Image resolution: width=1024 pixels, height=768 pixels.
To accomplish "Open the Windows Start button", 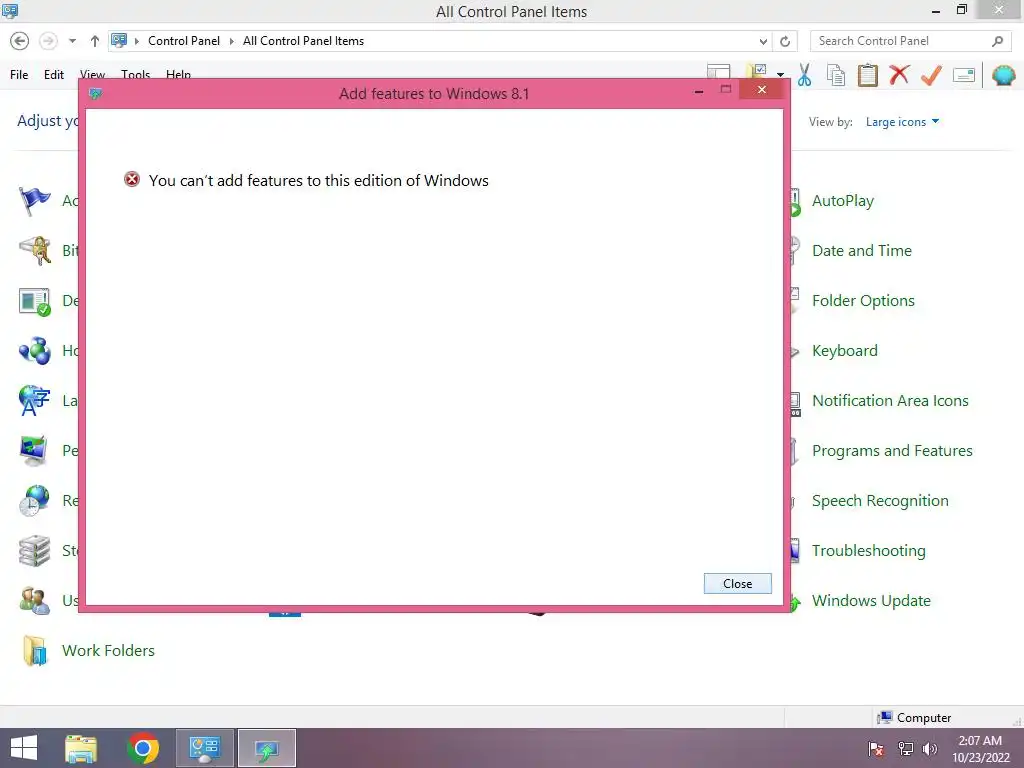I will (24, 748).
